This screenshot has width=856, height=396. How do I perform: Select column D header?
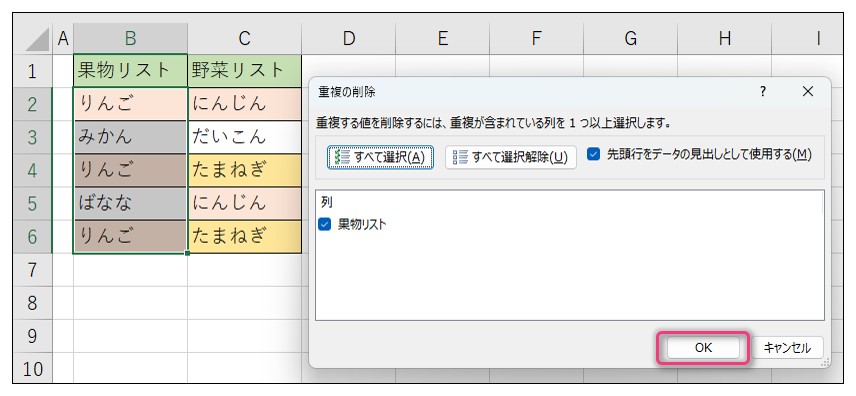pyautogui.click(x=349, y=39)
